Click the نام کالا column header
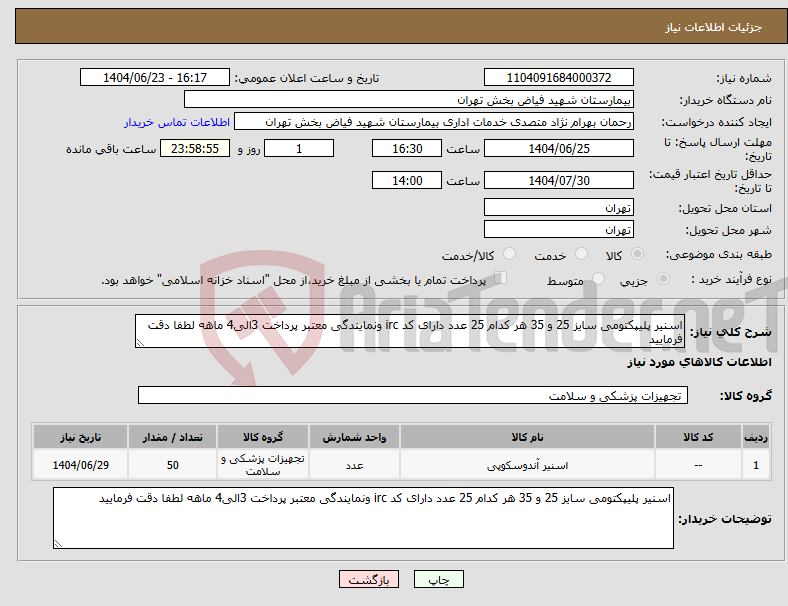 [x=527, y=437]
